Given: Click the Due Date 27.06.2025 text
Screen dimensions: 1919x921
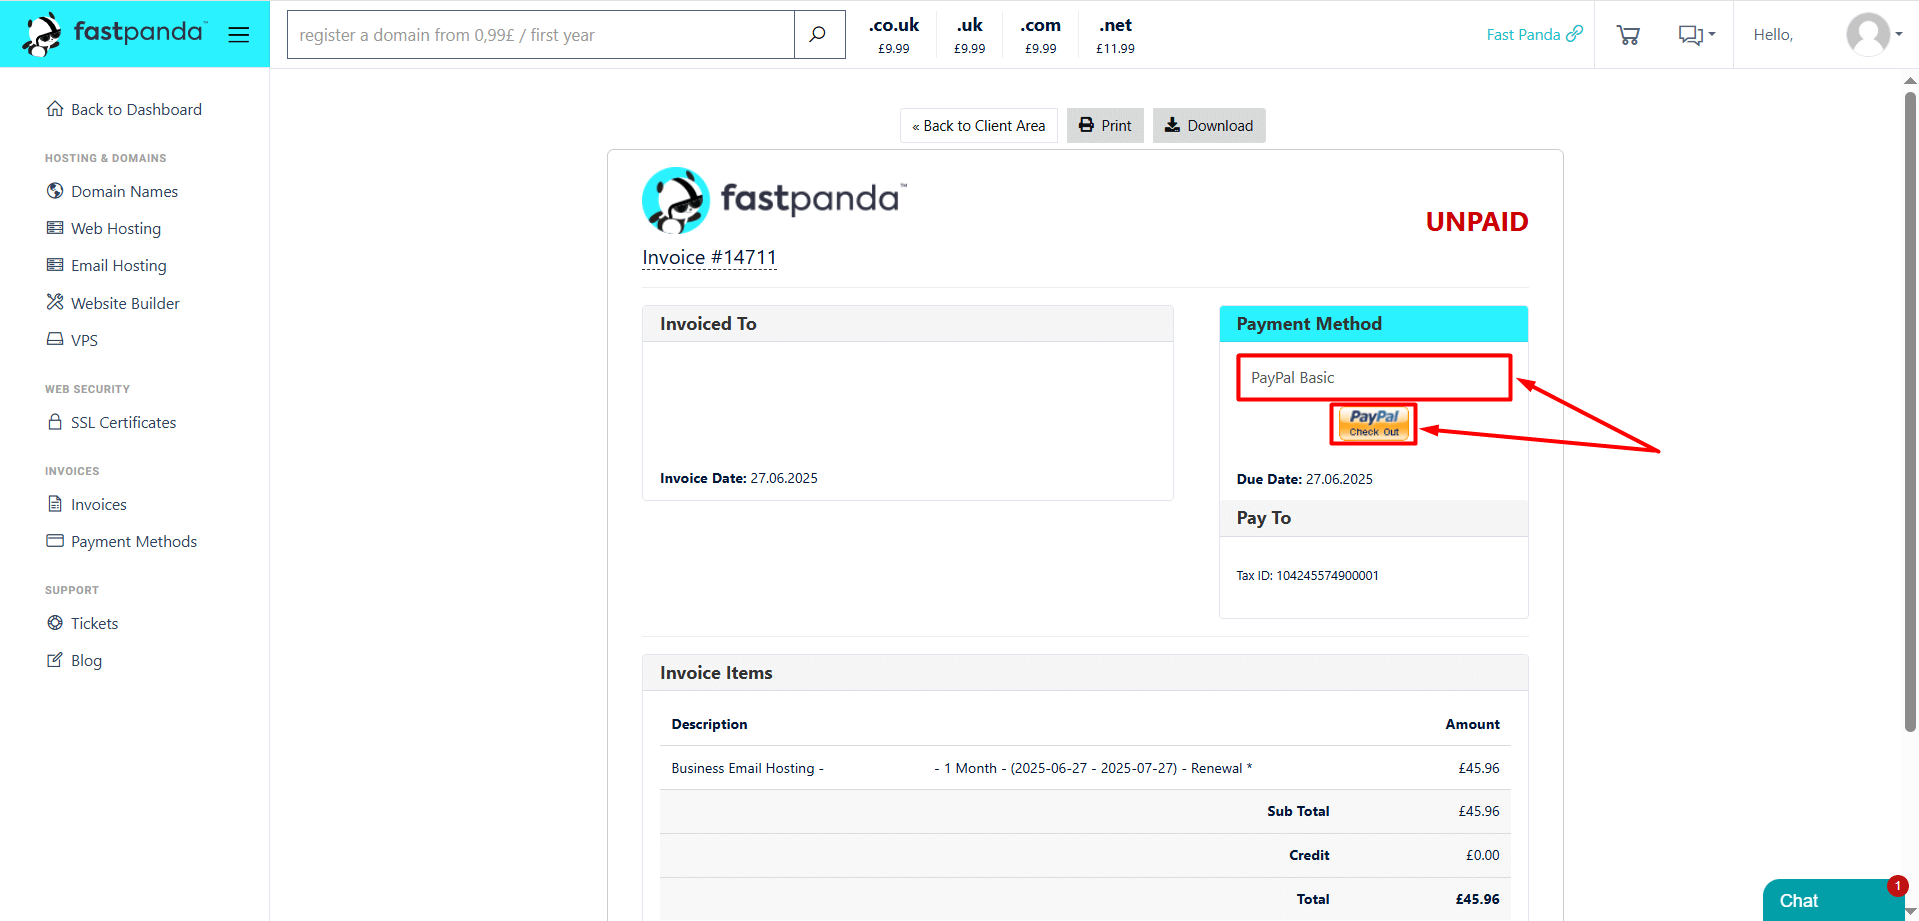Looking at the screenshot, I should click(x=1304, y=479).
